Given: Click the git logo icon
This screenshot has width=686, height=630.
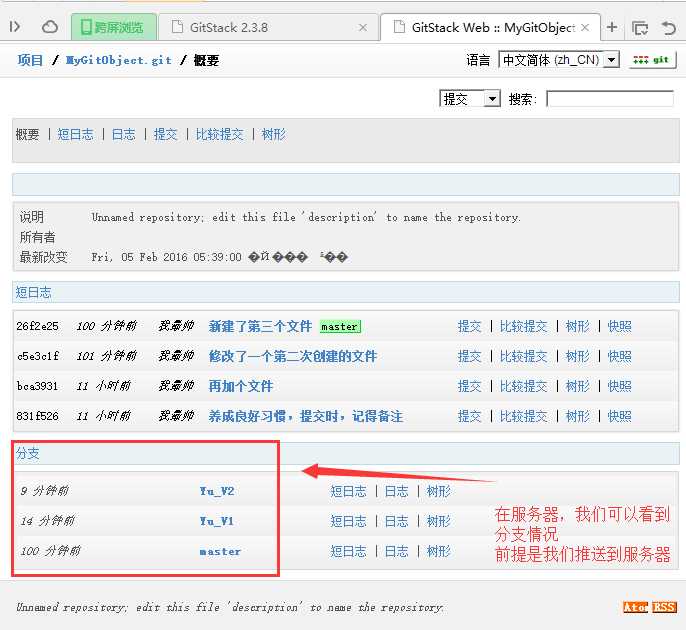Looking at the screenshot, I should 651,60.
